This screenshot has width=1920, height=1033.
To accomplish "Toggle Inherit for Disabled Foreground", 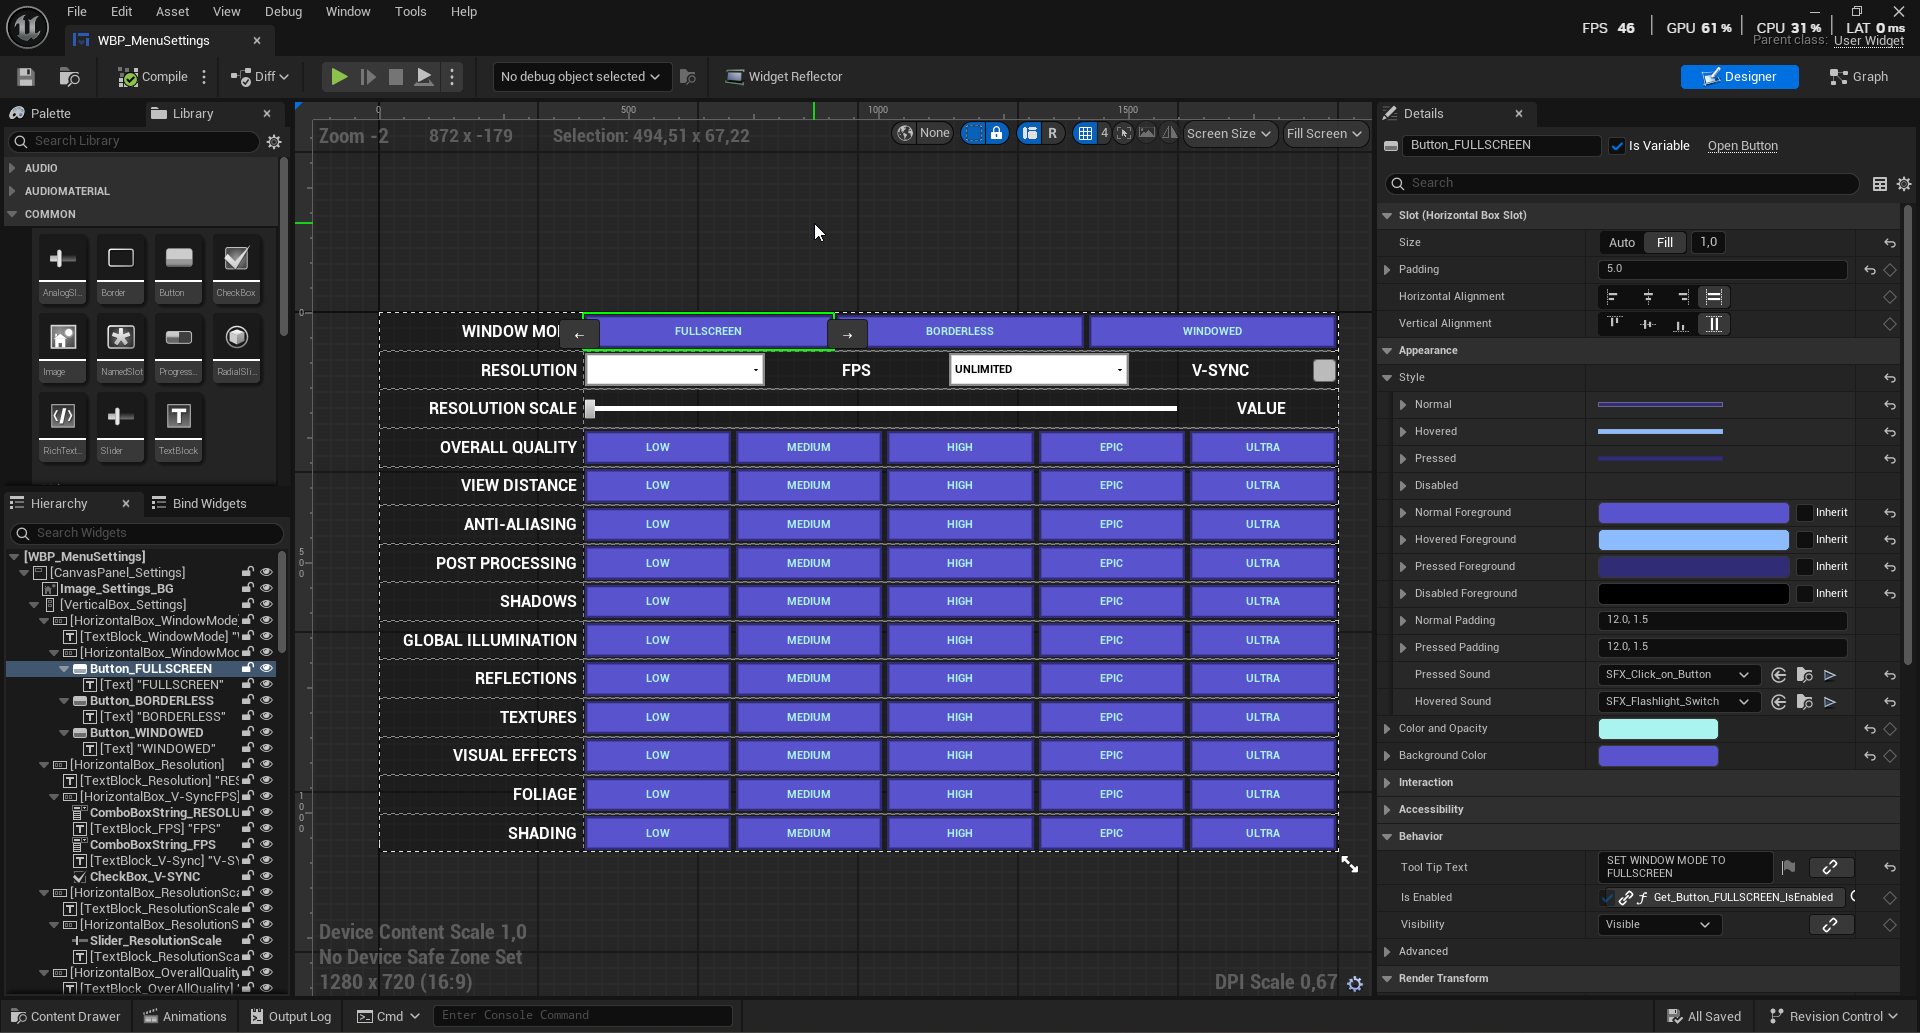I will 1805,594.
